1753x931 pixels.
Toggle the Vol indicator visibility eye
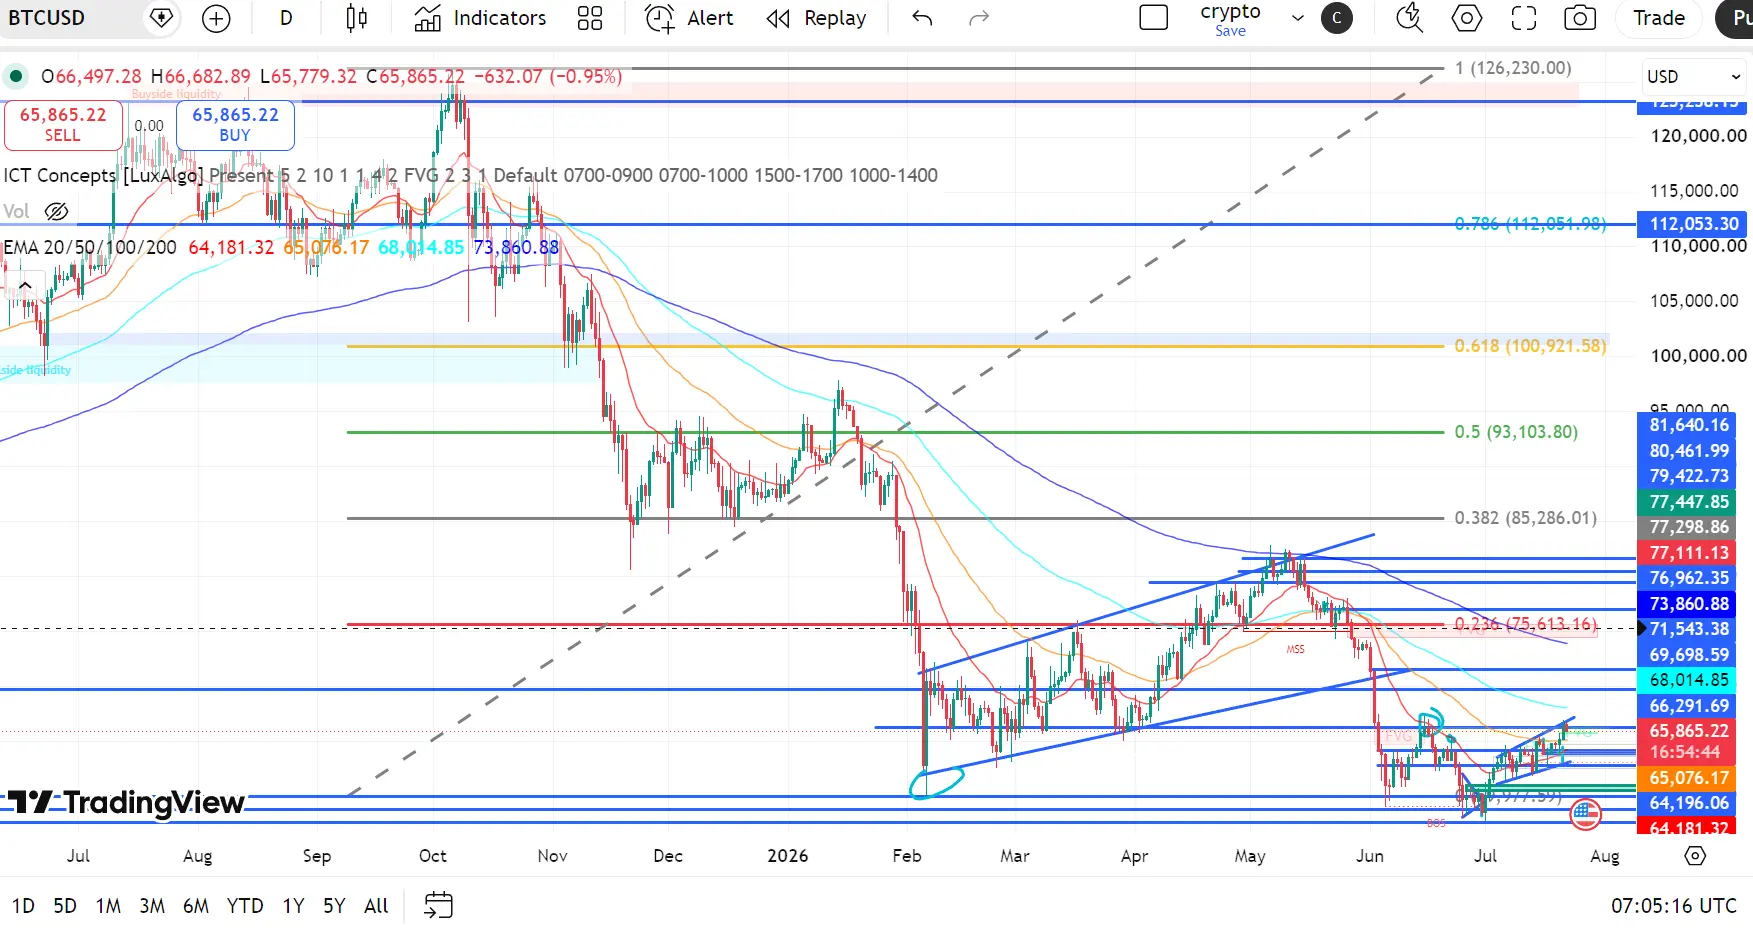(57, 211)
